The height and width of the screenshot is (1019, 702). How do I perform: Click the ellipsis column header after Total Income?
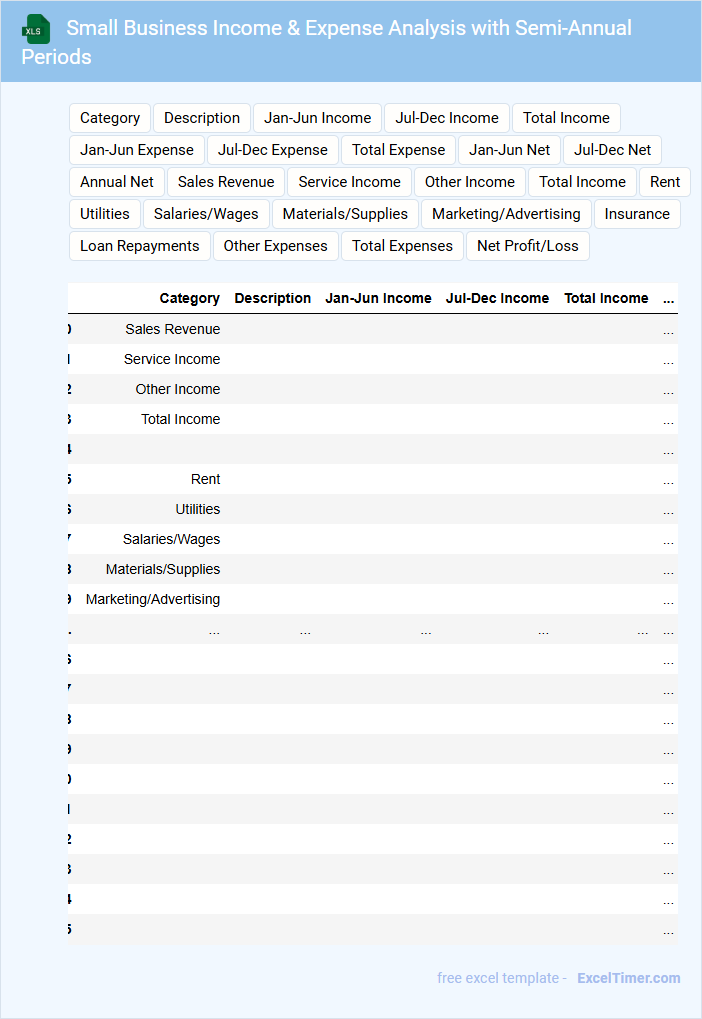tap(668, 299)
